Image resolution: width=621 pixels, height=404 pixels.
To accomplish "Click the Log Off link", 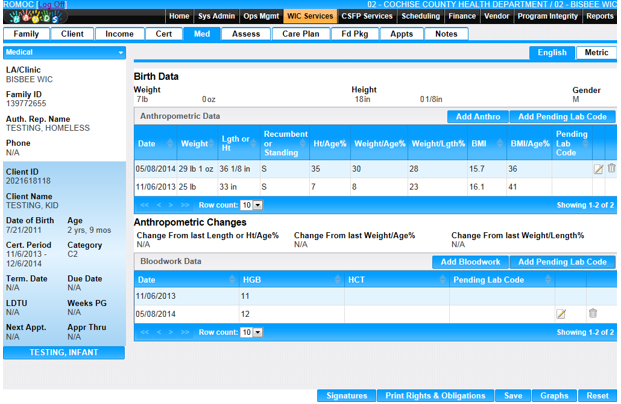I will [x=51, y=4].
